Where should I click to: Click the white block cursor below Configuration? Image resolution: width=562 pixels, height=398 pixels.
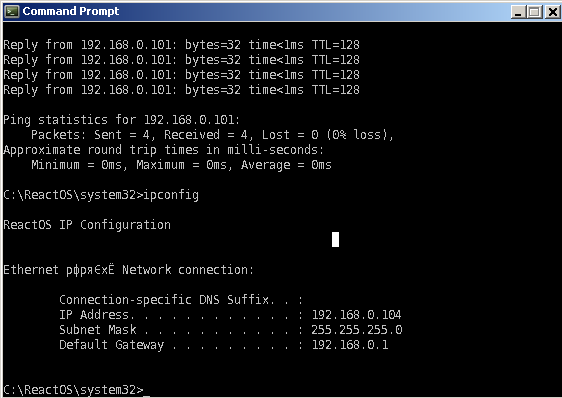(x=335, y=239)
